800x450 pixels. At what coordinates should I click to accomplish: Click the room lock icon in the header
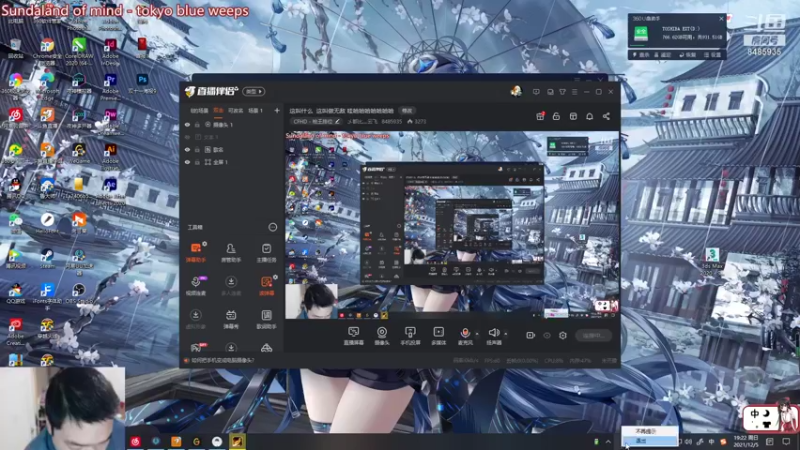556,116
